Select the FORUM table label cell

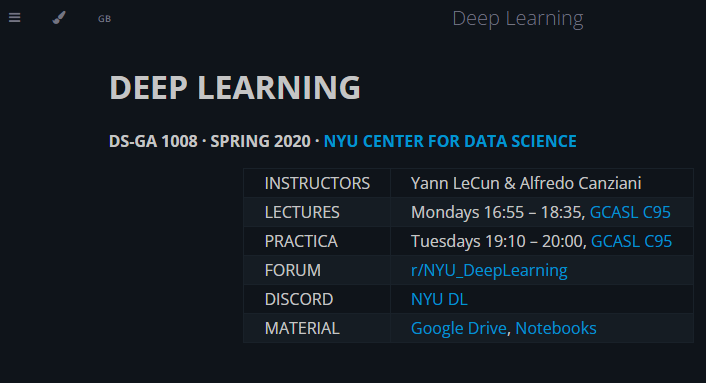point(317,270)
